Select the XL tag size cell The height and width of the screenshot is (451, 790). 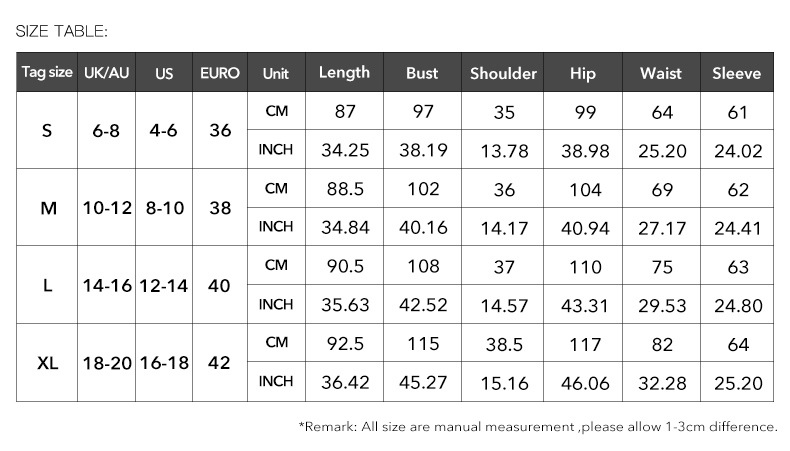[47, 363]
